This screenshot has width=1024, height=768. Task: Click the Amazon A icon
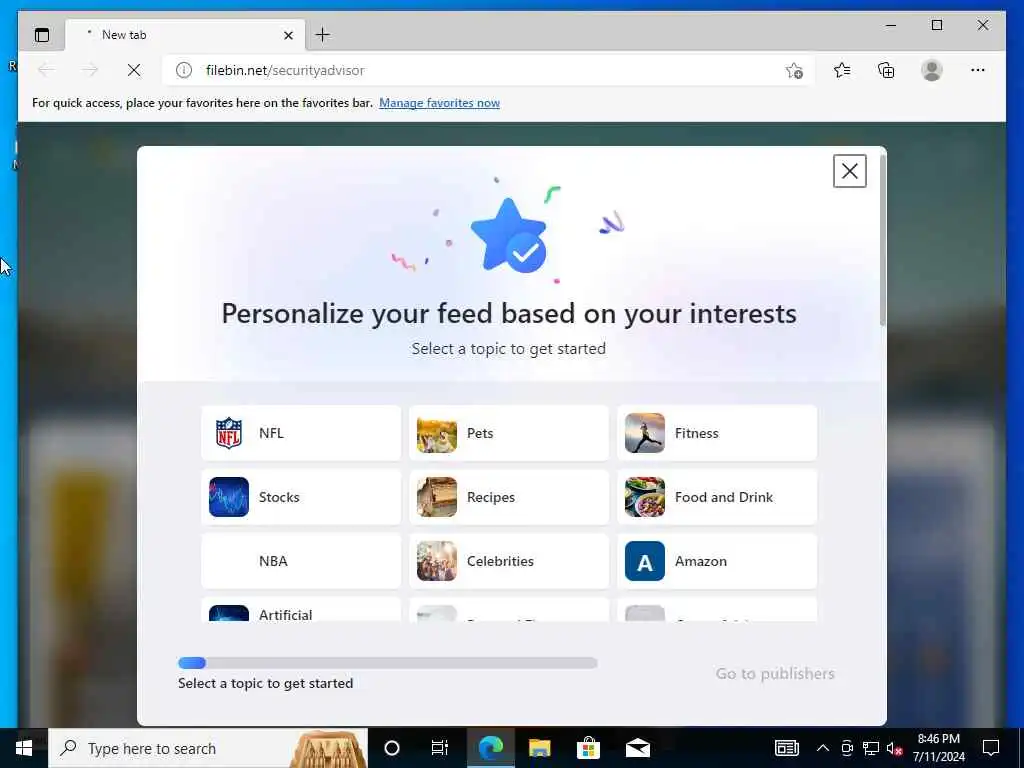[645, 561]
